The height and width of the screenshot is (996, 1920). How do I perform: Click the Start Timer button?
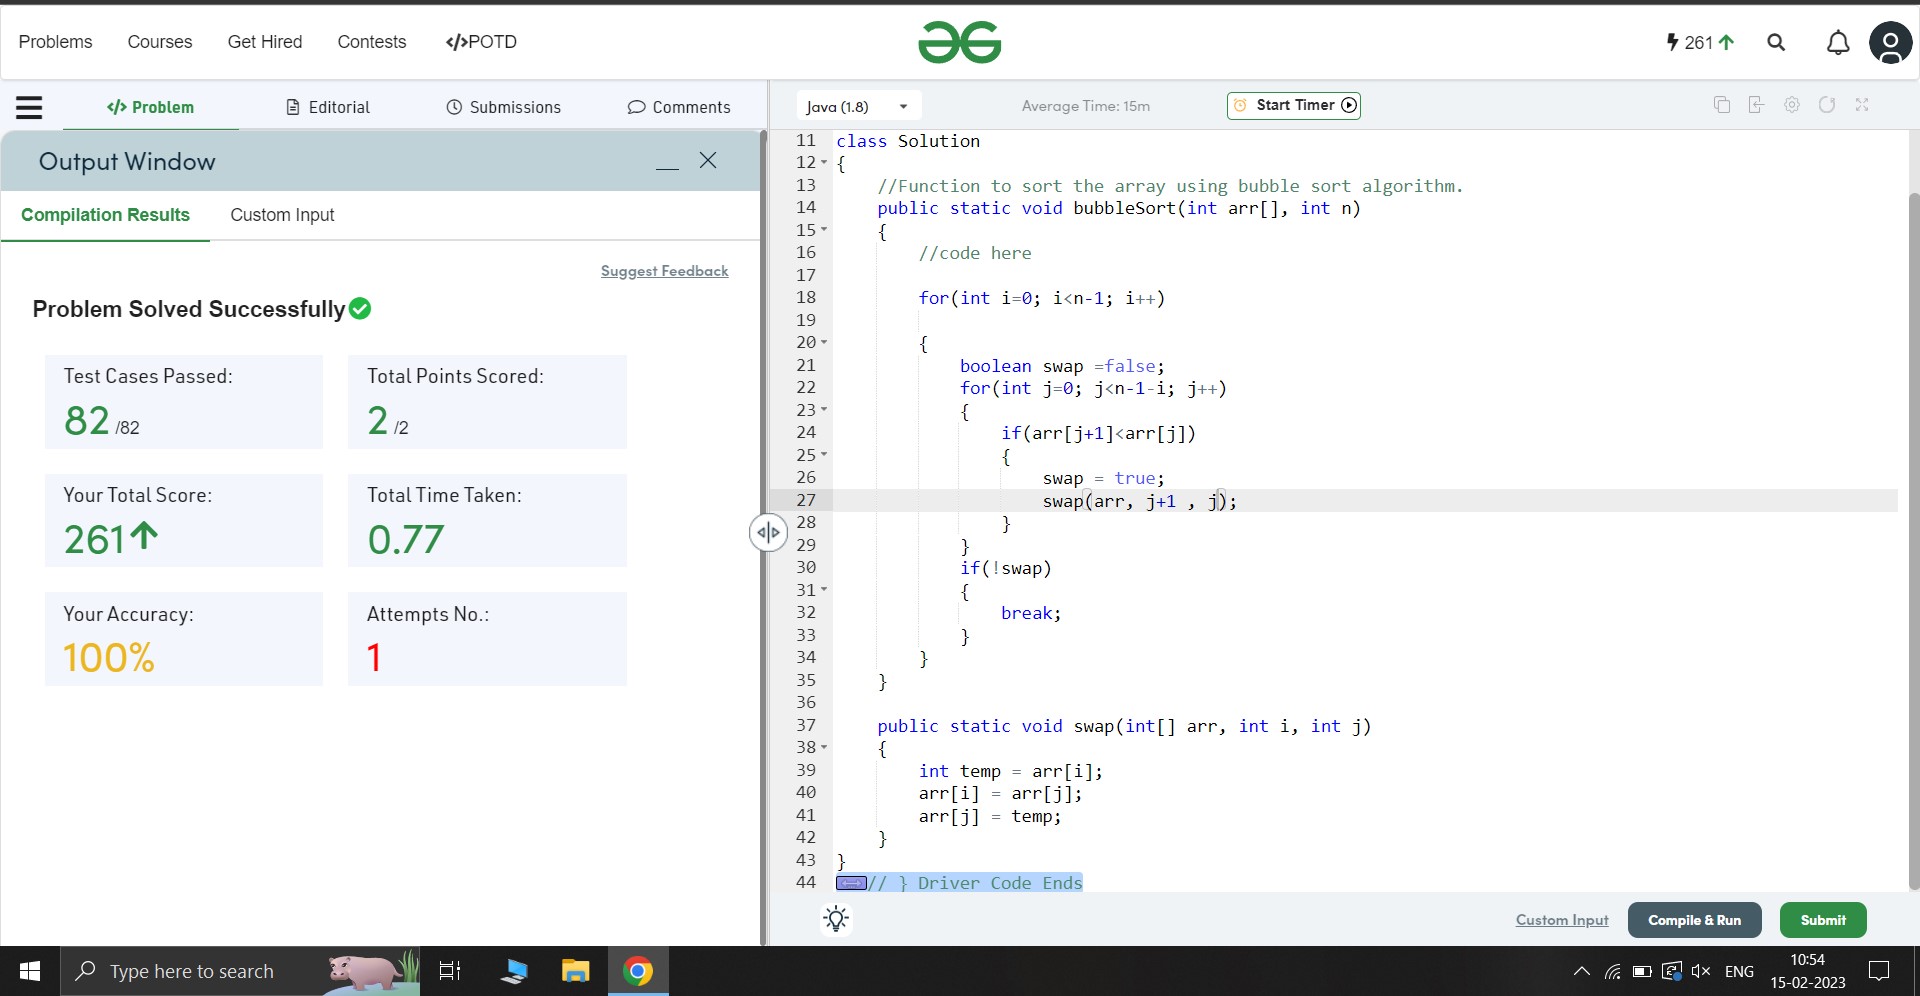[x=1294, y=105]
